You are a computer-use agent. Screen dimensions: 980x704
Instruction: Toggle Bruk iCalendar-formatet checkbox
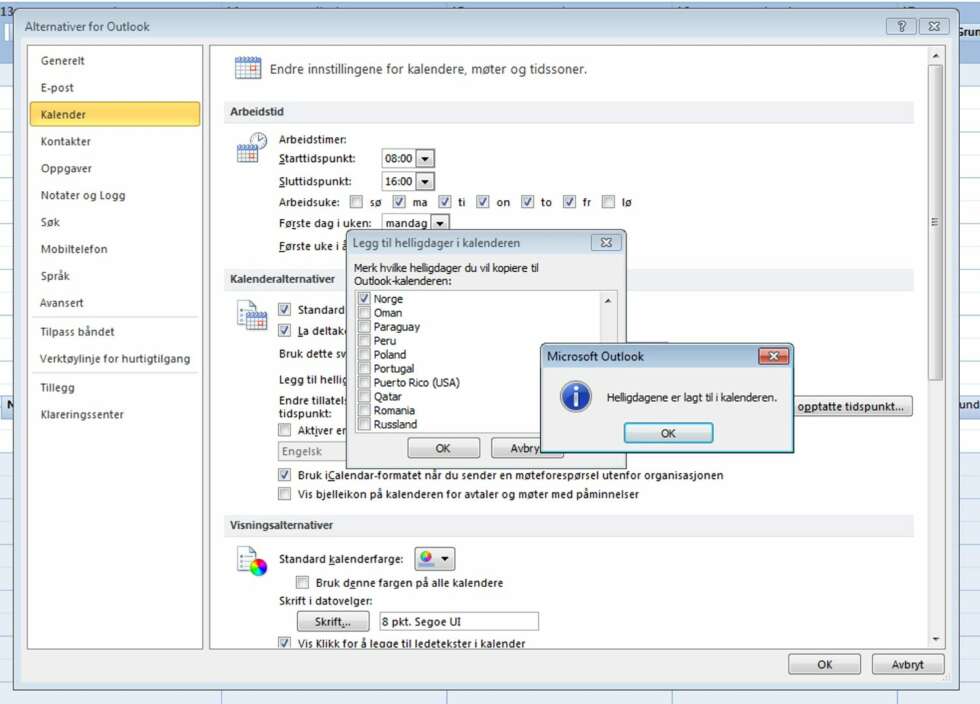(x=284, y=475)
